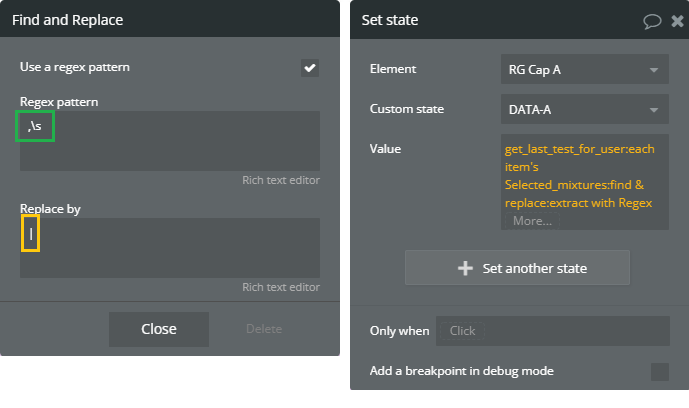
Task: Open the comment bubble in Set state
Action: point(653,20)
